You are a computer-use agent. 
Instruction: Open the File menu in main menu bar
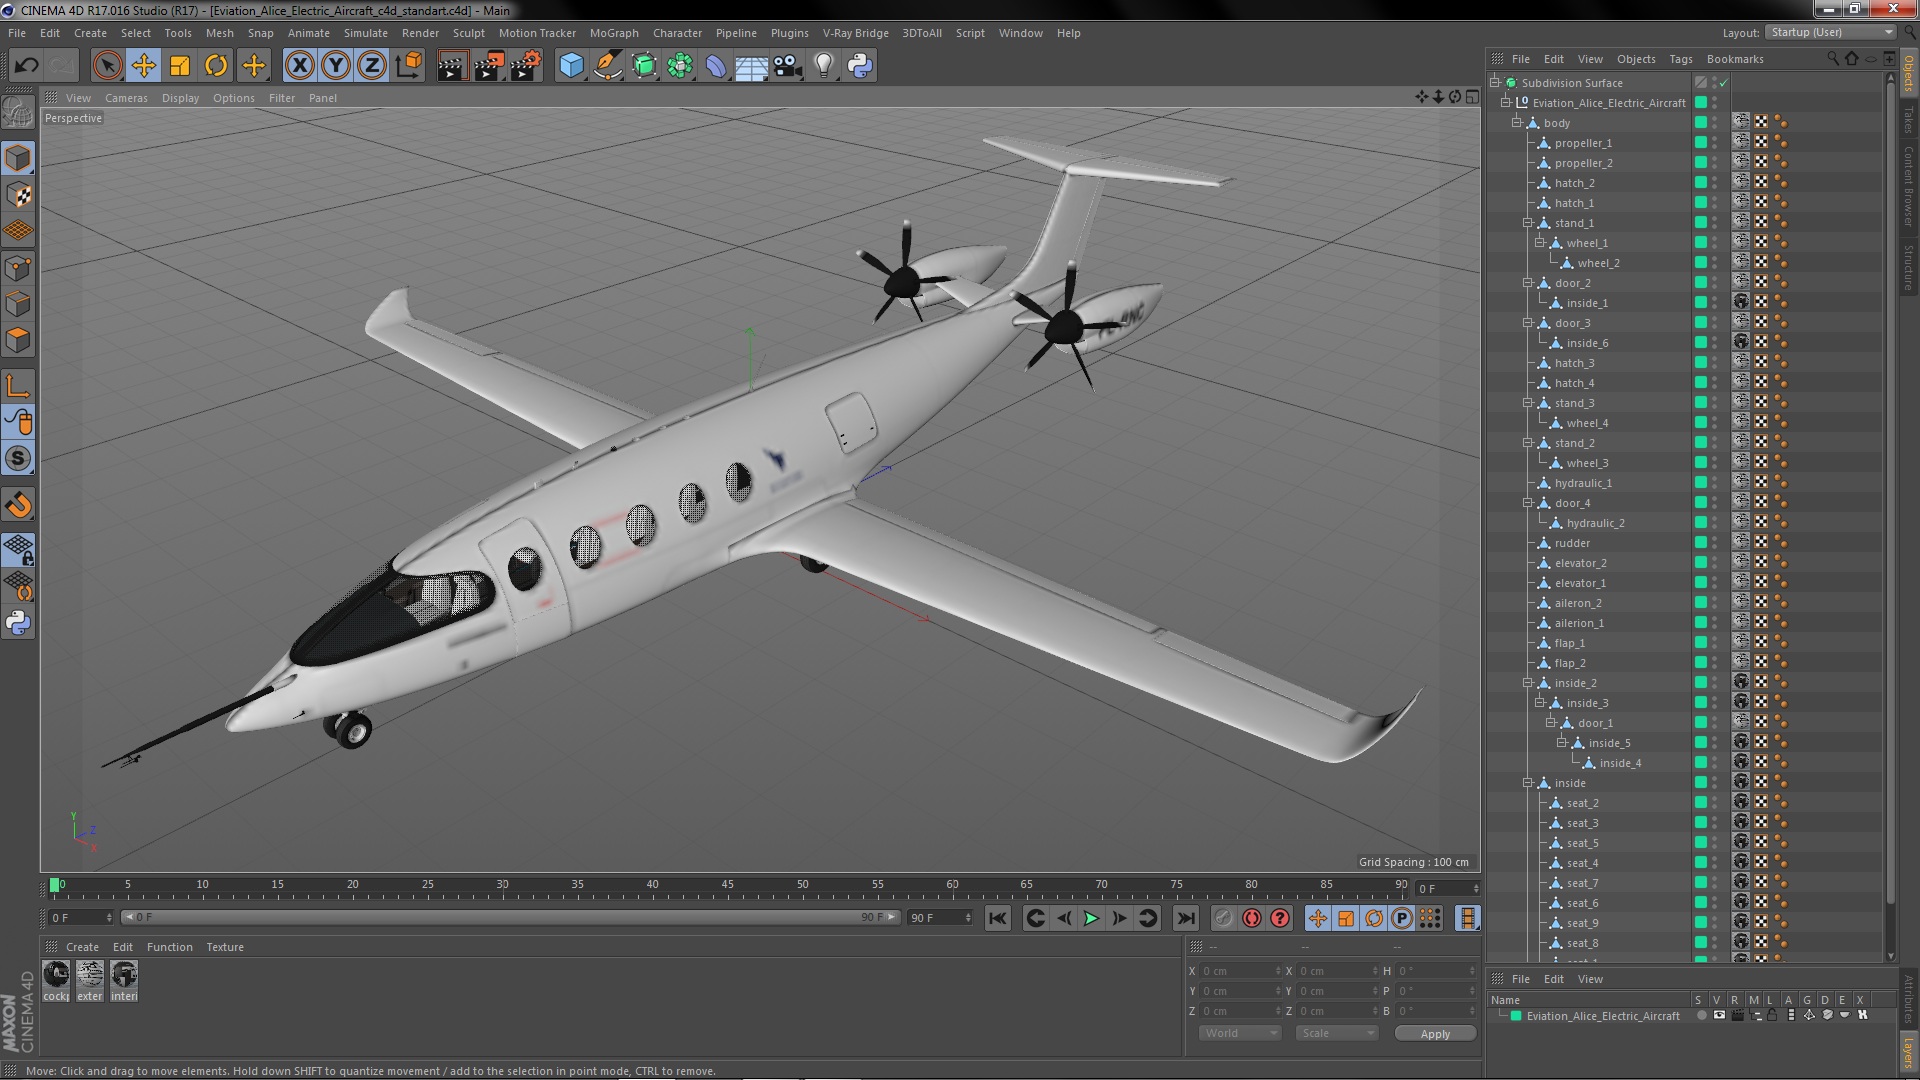coord(17,33)
